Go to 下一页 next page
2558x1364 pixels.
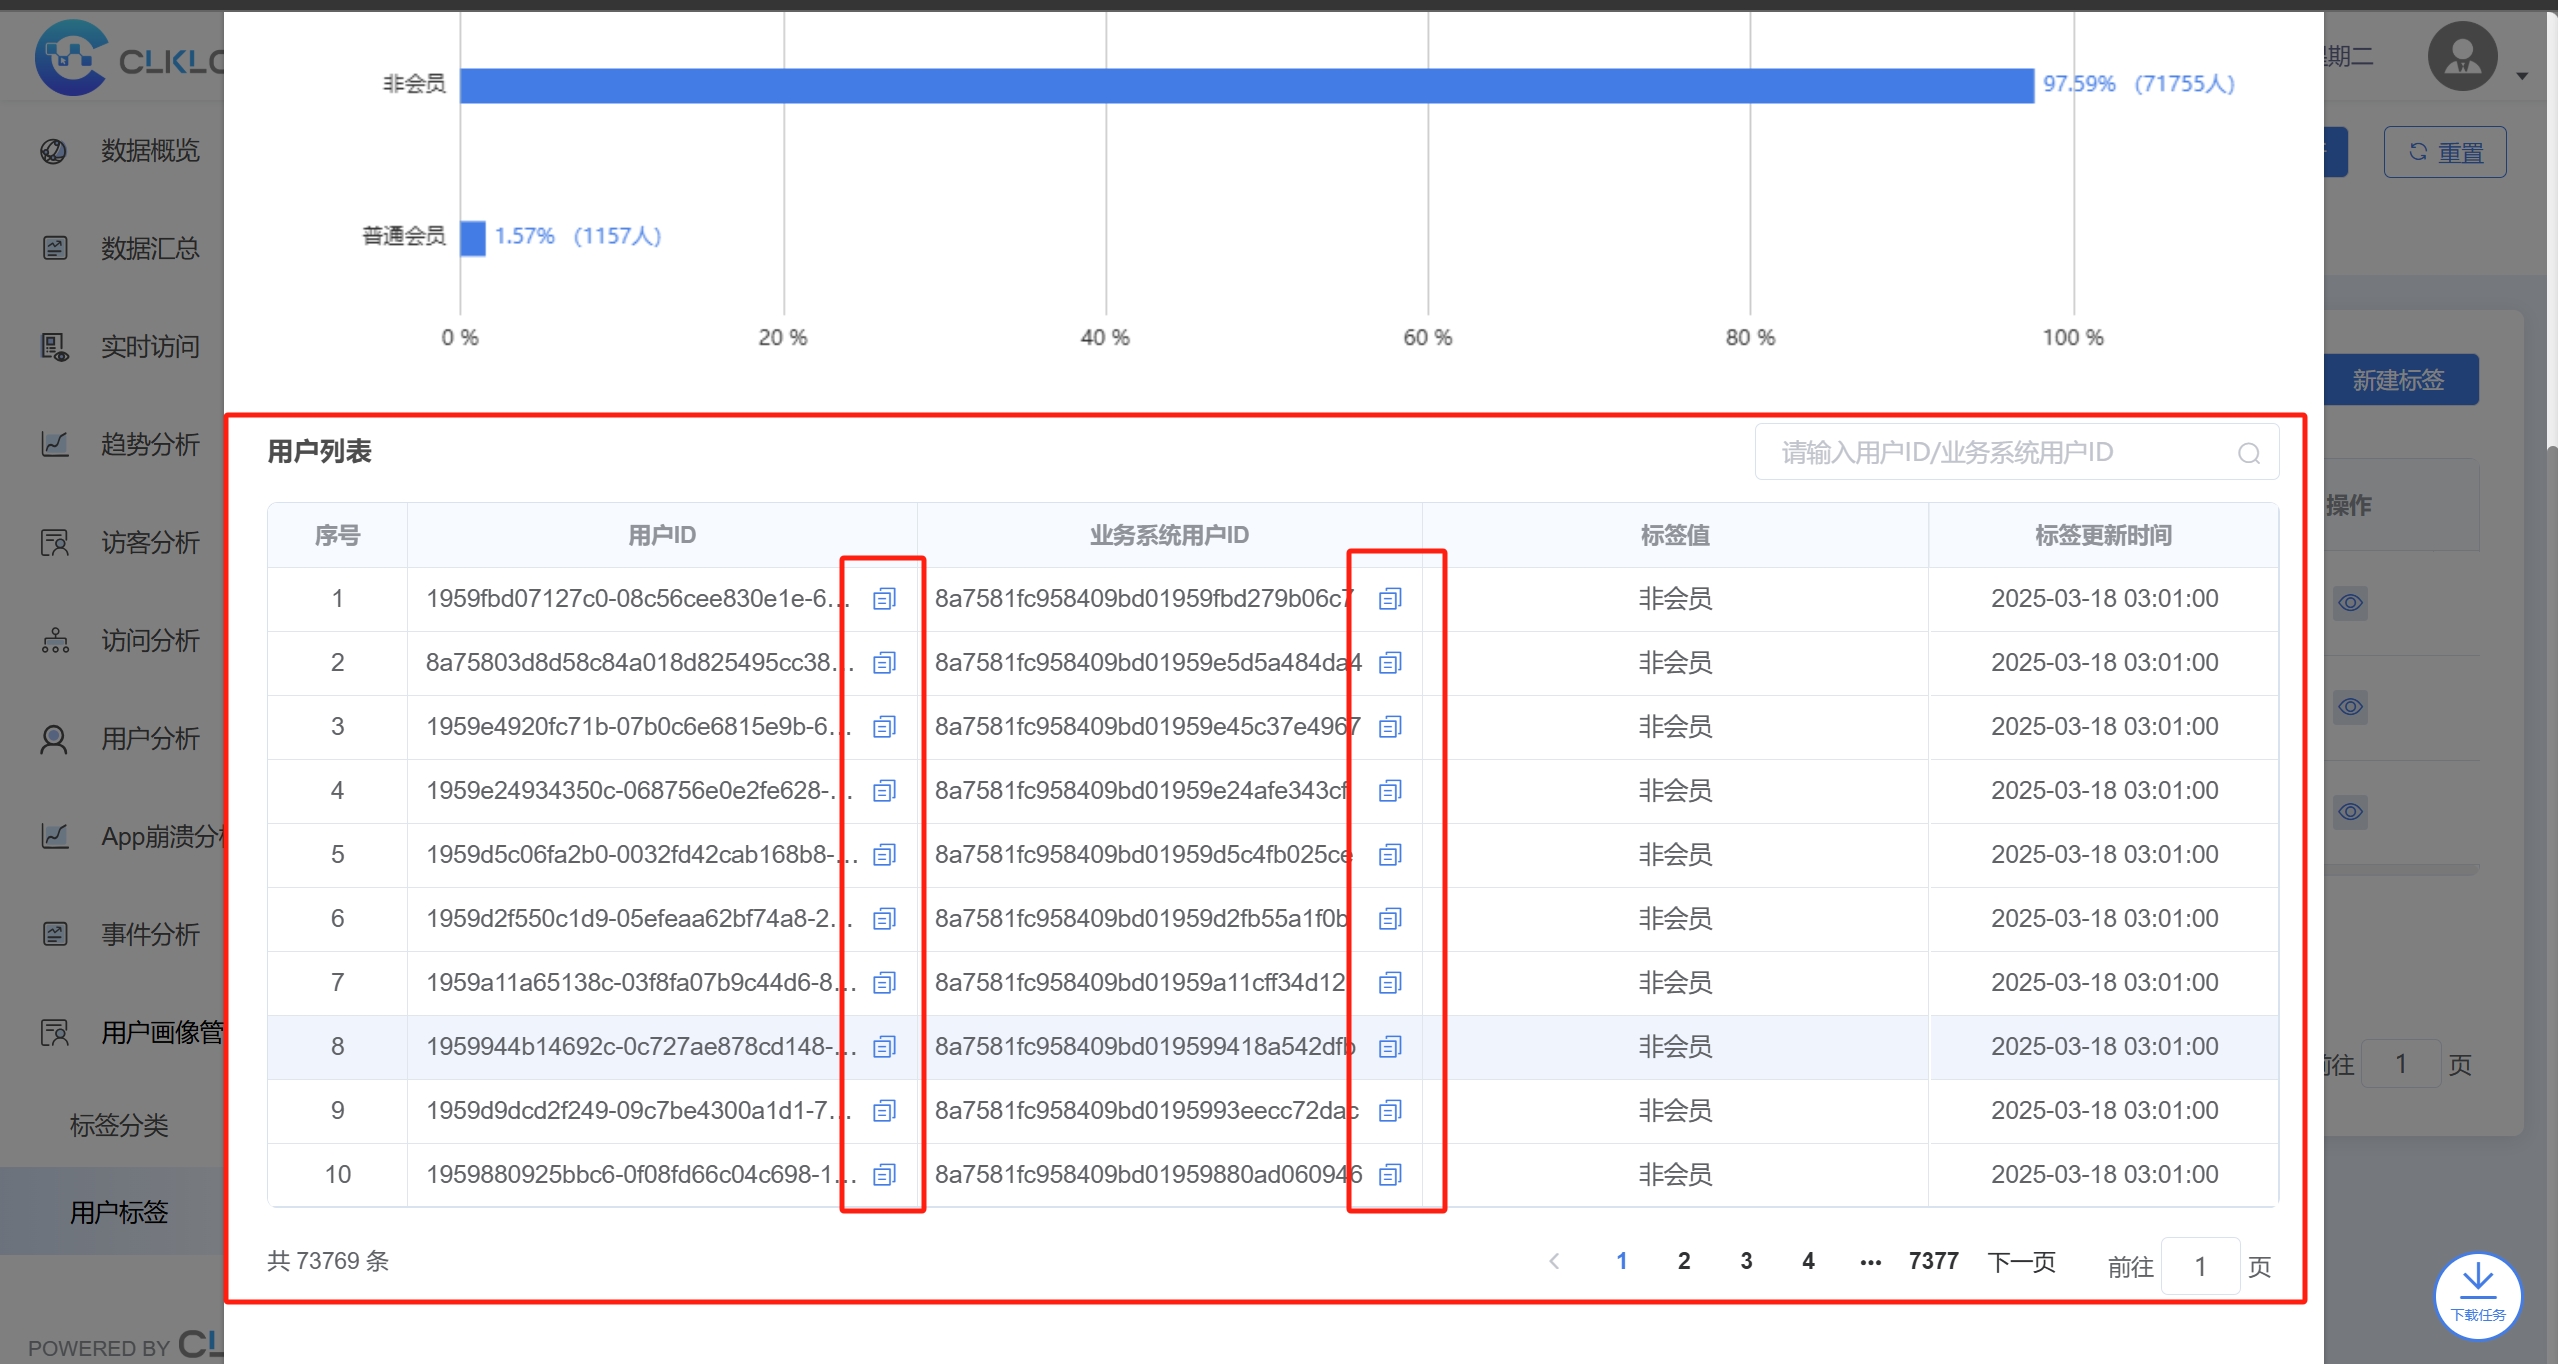(2021, 1262)
